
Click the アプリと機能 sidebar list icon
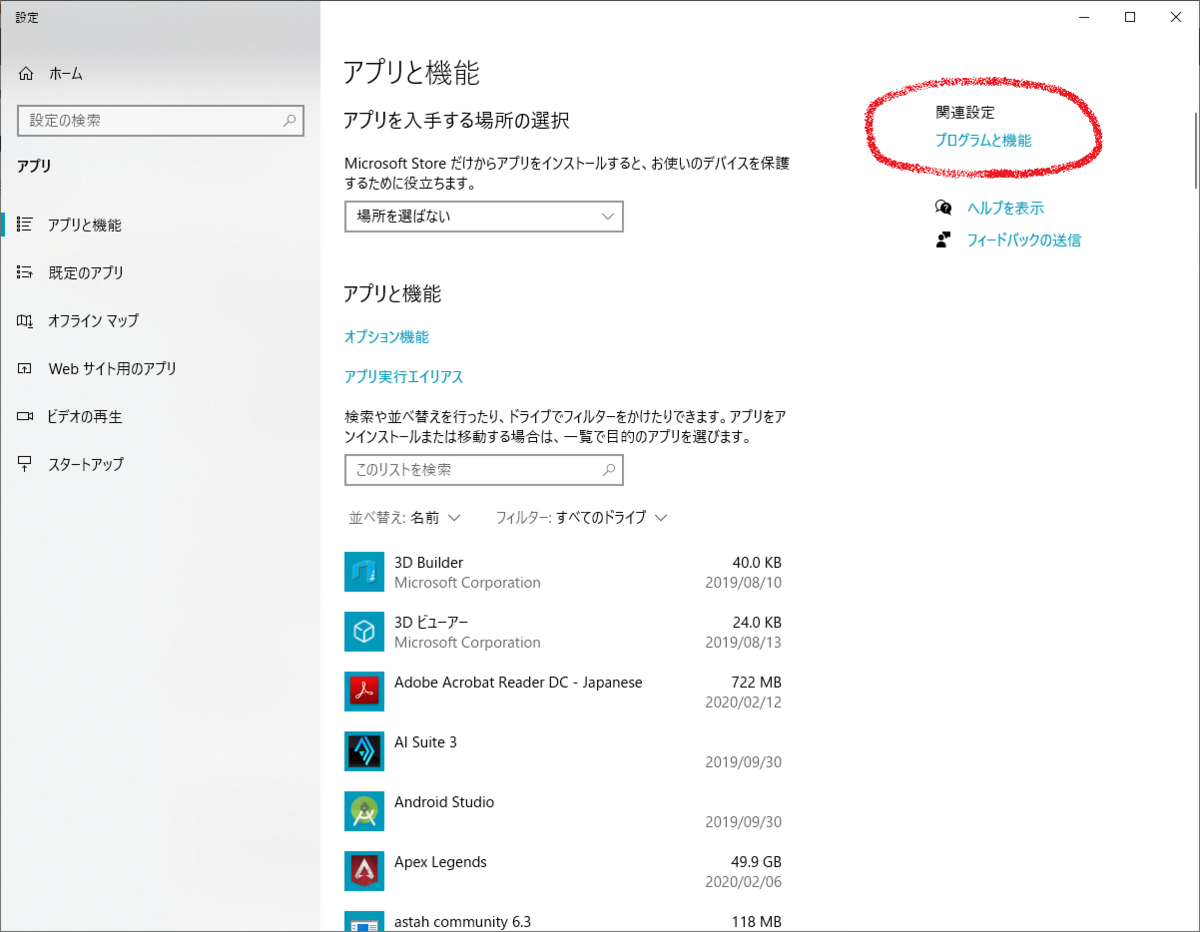point(26,225)
